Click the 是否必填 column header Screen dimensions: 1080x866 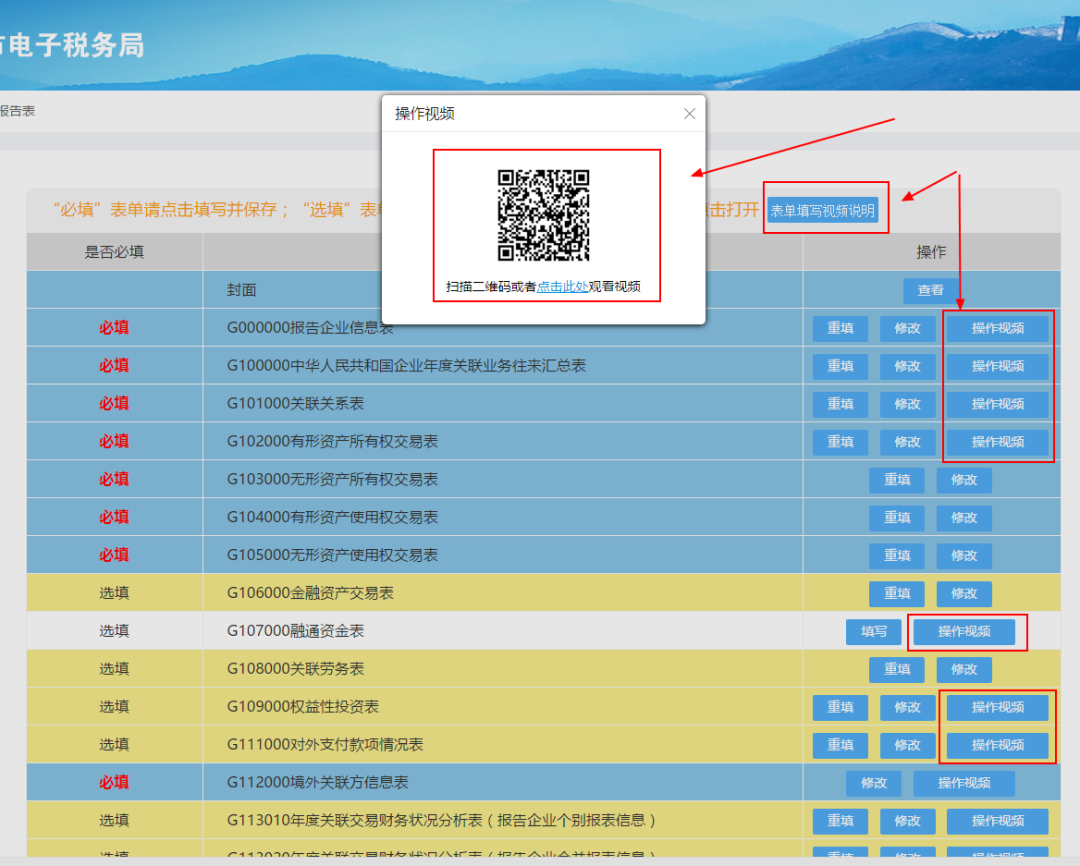click(x=114, y=252)
